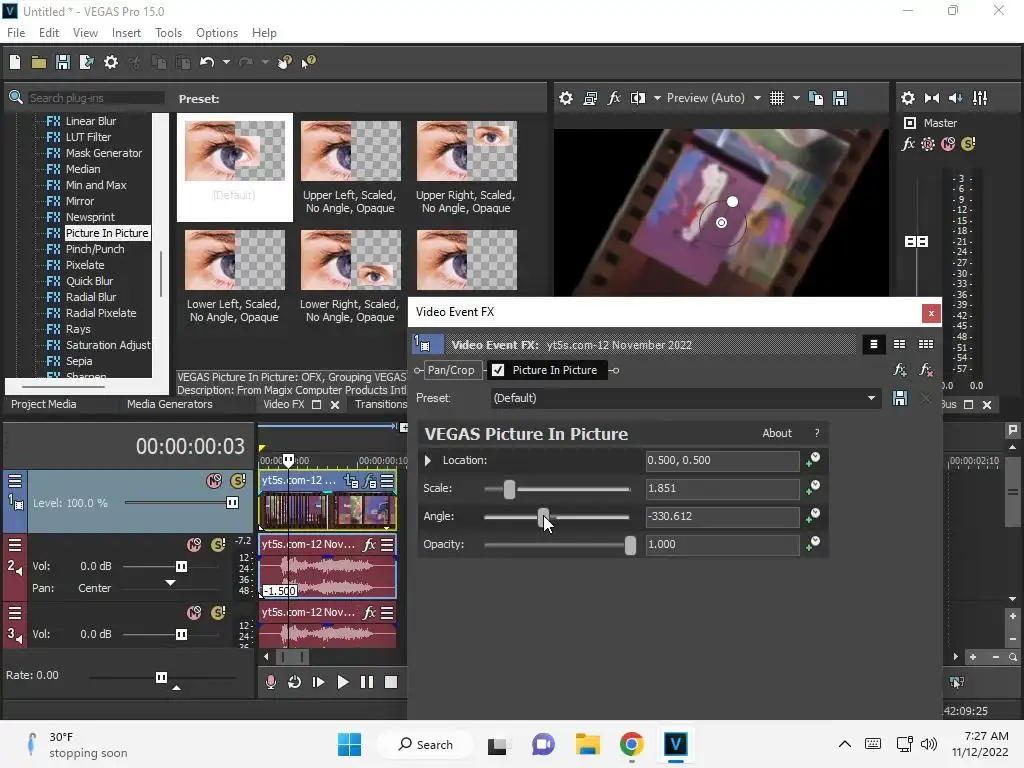The image size is (1024, 768).
Task: Copy snapshot to clipboard icon
Action: pyautogui.click(x=816, y=98)
